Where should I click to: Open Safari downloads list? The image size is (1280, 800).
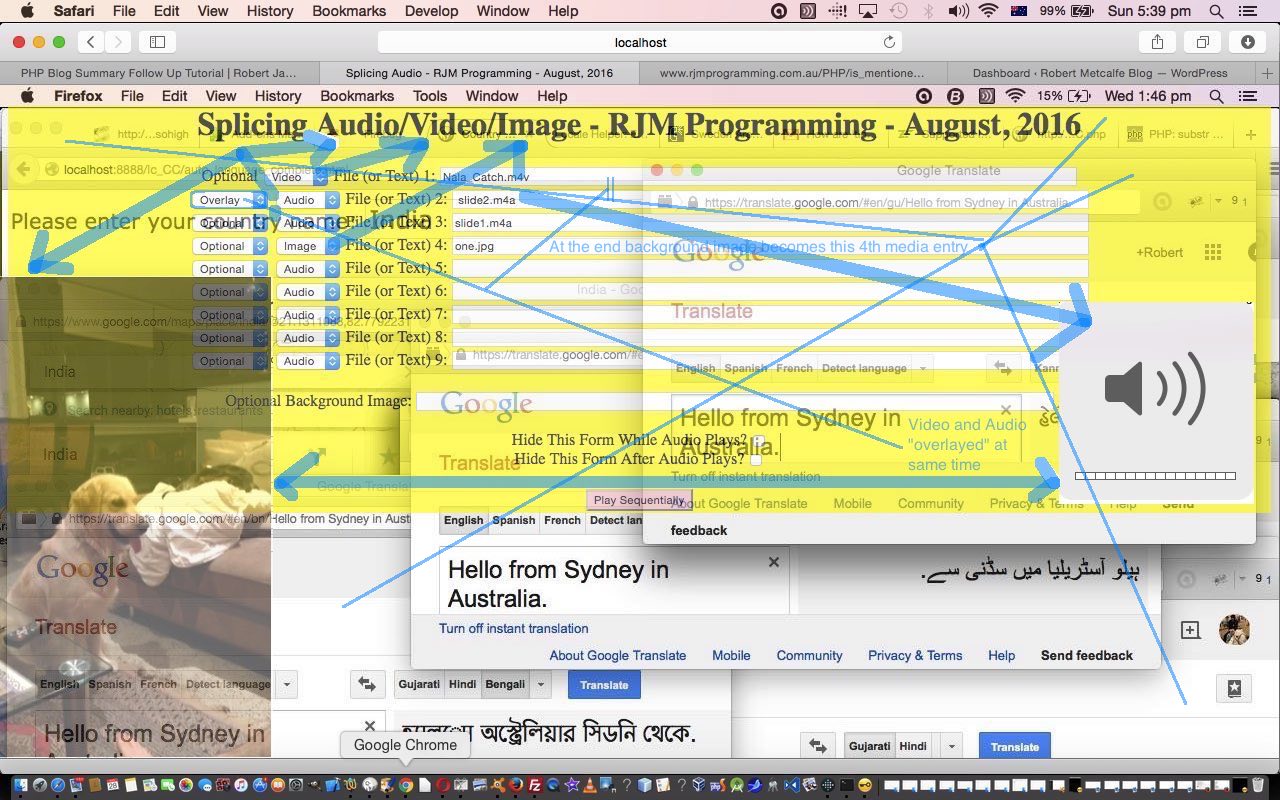(1248, 42)
